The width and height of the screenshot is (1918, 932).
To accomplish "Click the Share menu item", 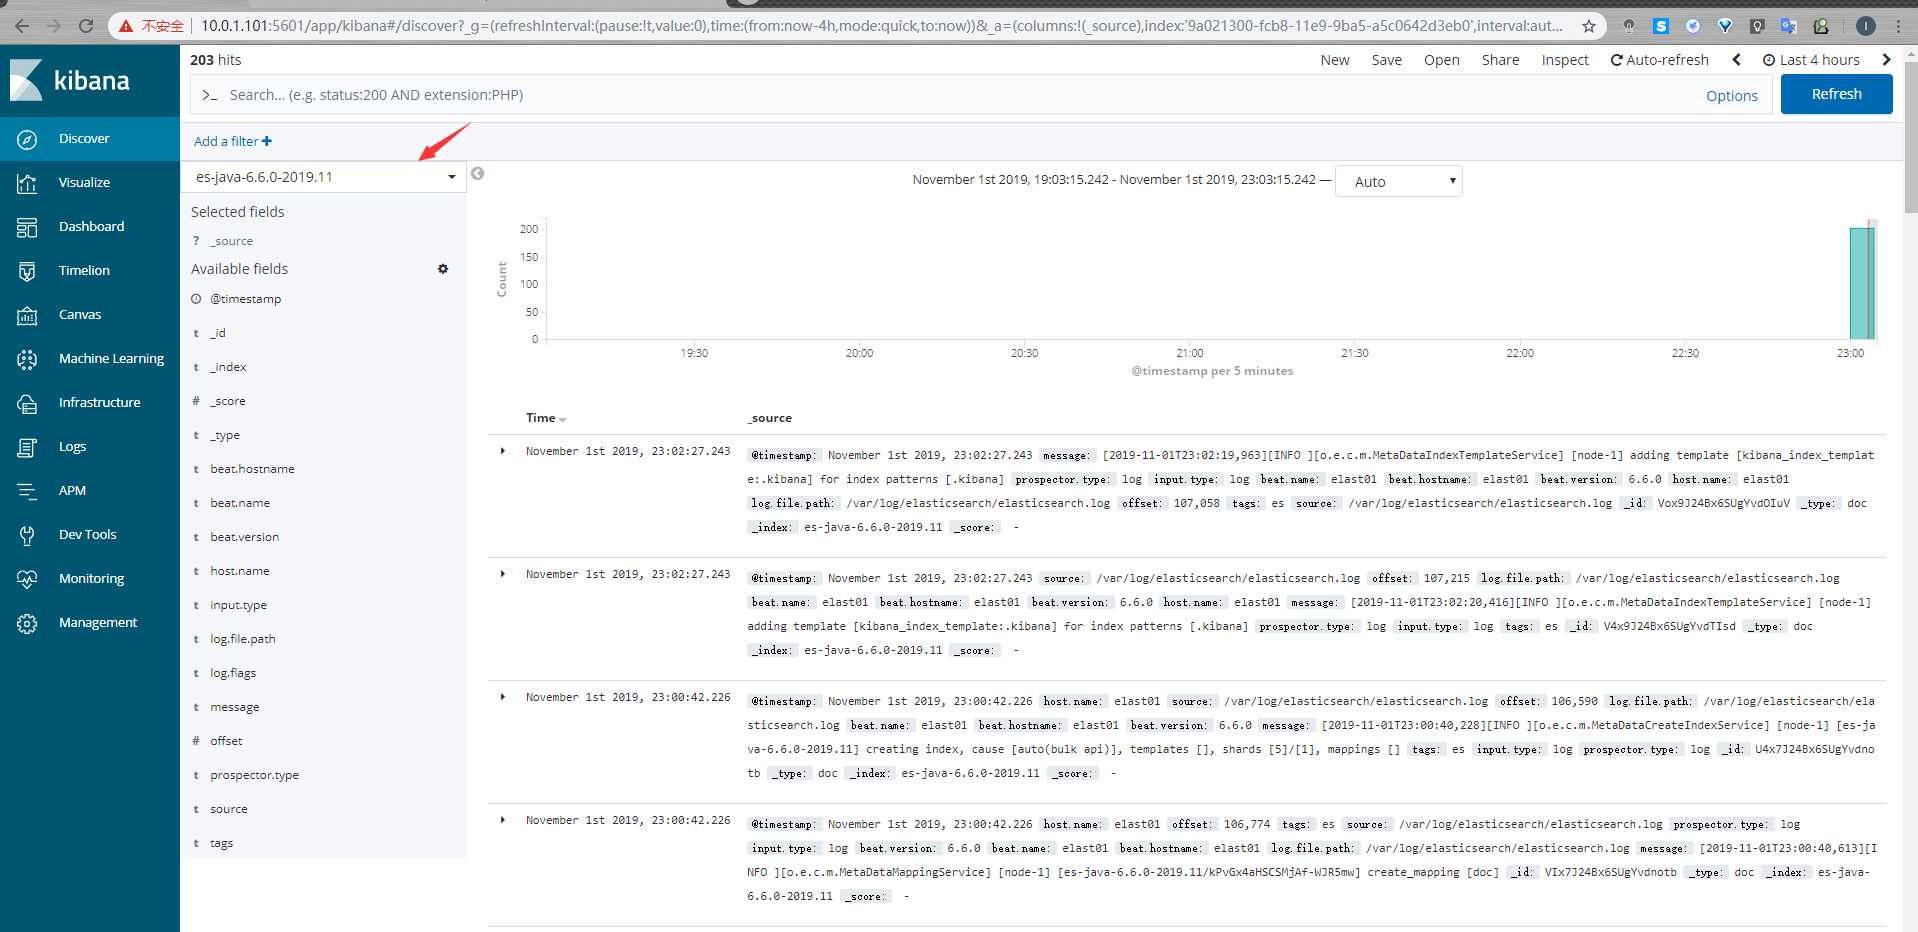I will click(x=1500, y=60).
